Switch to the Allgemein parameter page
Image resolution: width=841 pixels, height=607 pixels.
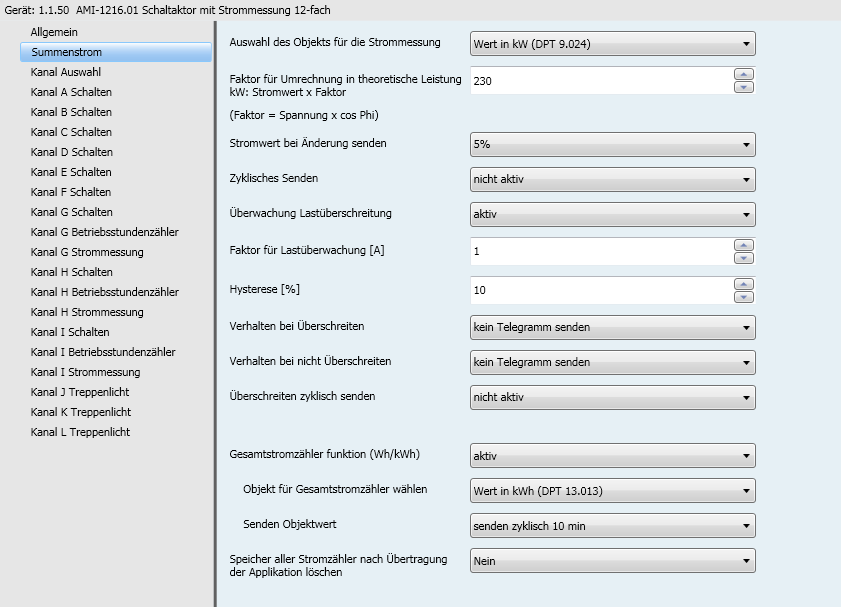(54, 32)
